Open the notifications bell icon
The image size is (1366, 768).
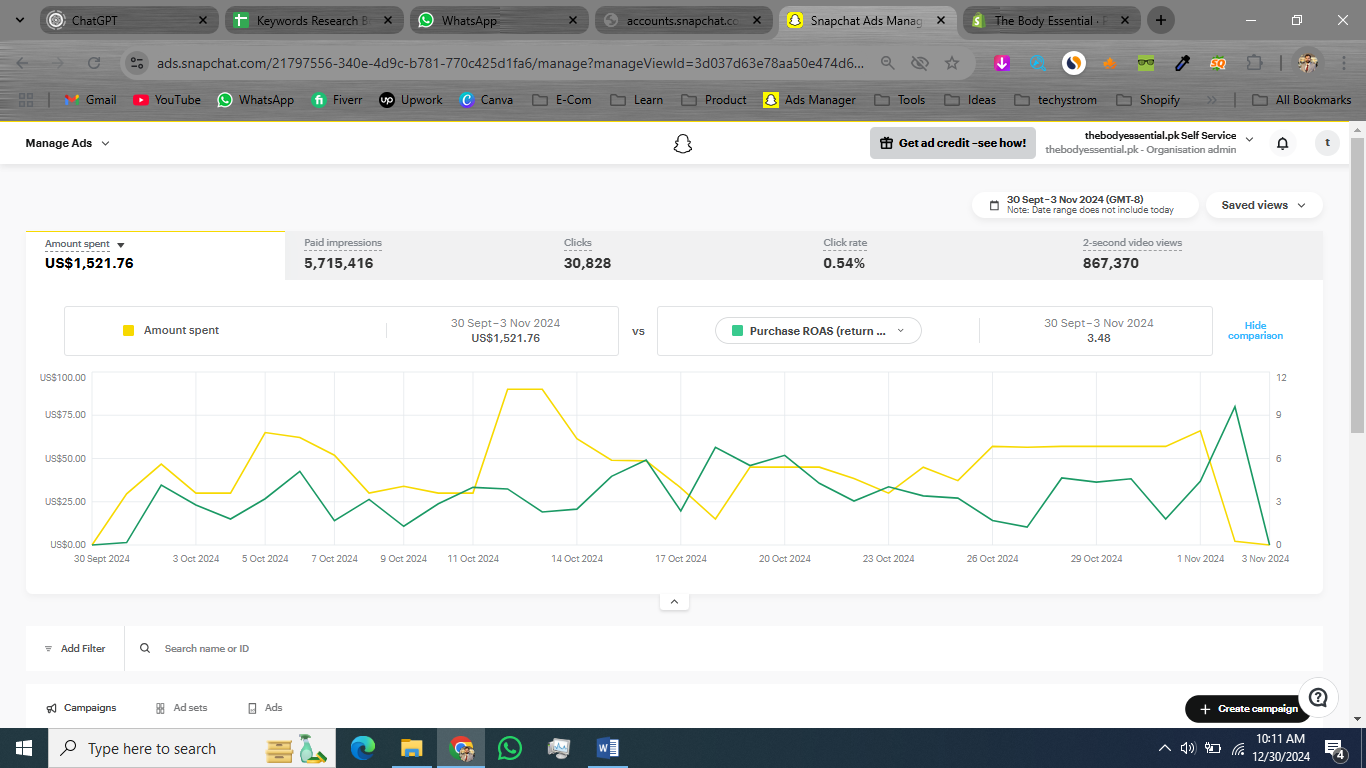click(1282, 144)
